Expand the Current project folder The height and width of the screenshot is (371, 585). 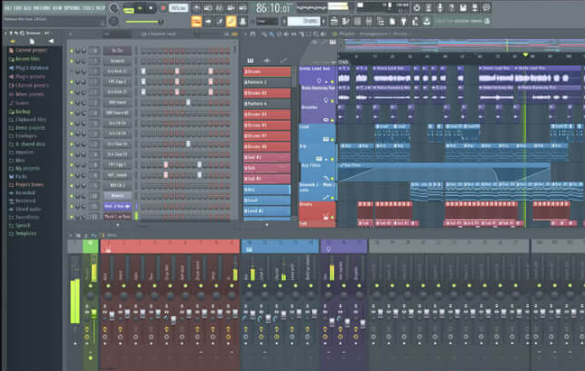click(28, 50)
